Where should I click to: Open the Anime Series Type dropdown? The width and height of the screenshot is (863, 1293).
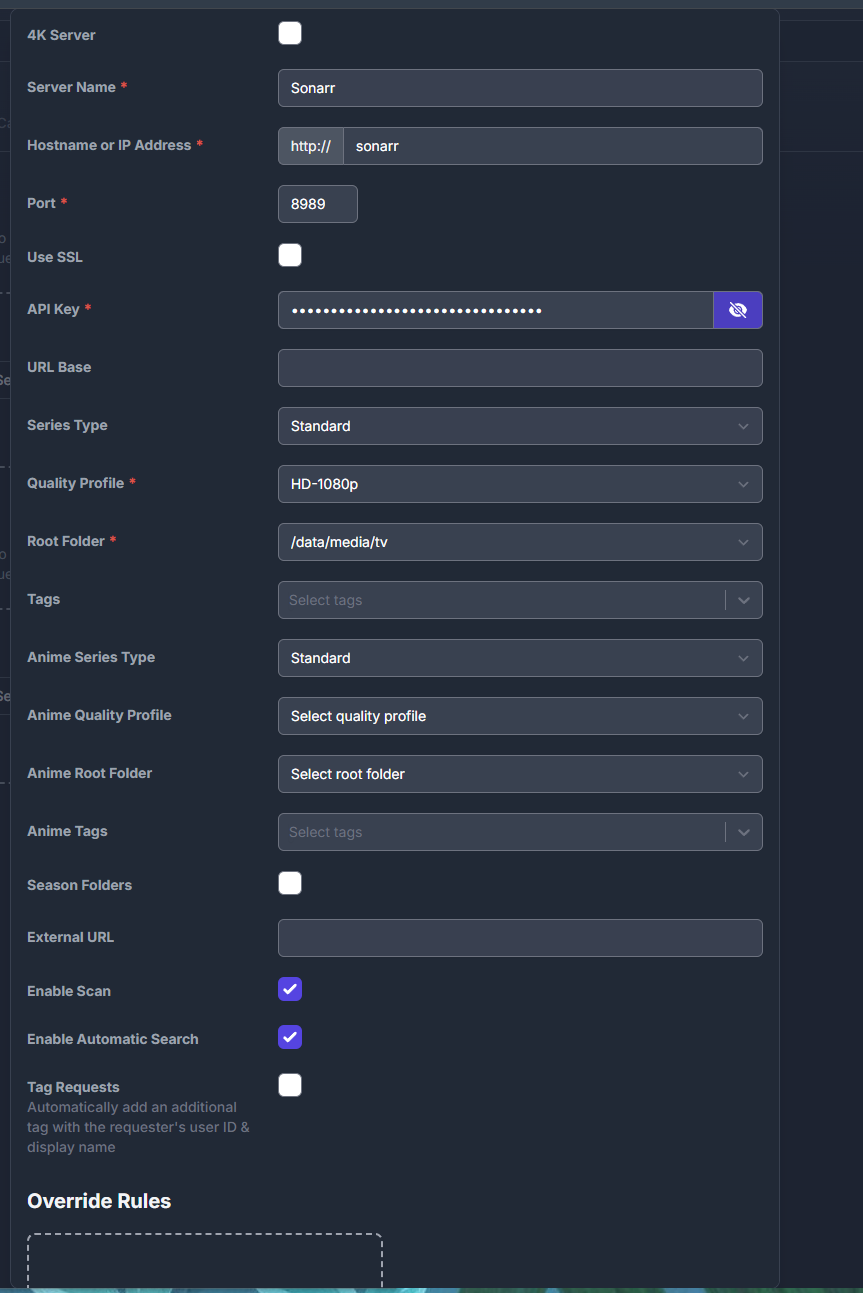520,658
